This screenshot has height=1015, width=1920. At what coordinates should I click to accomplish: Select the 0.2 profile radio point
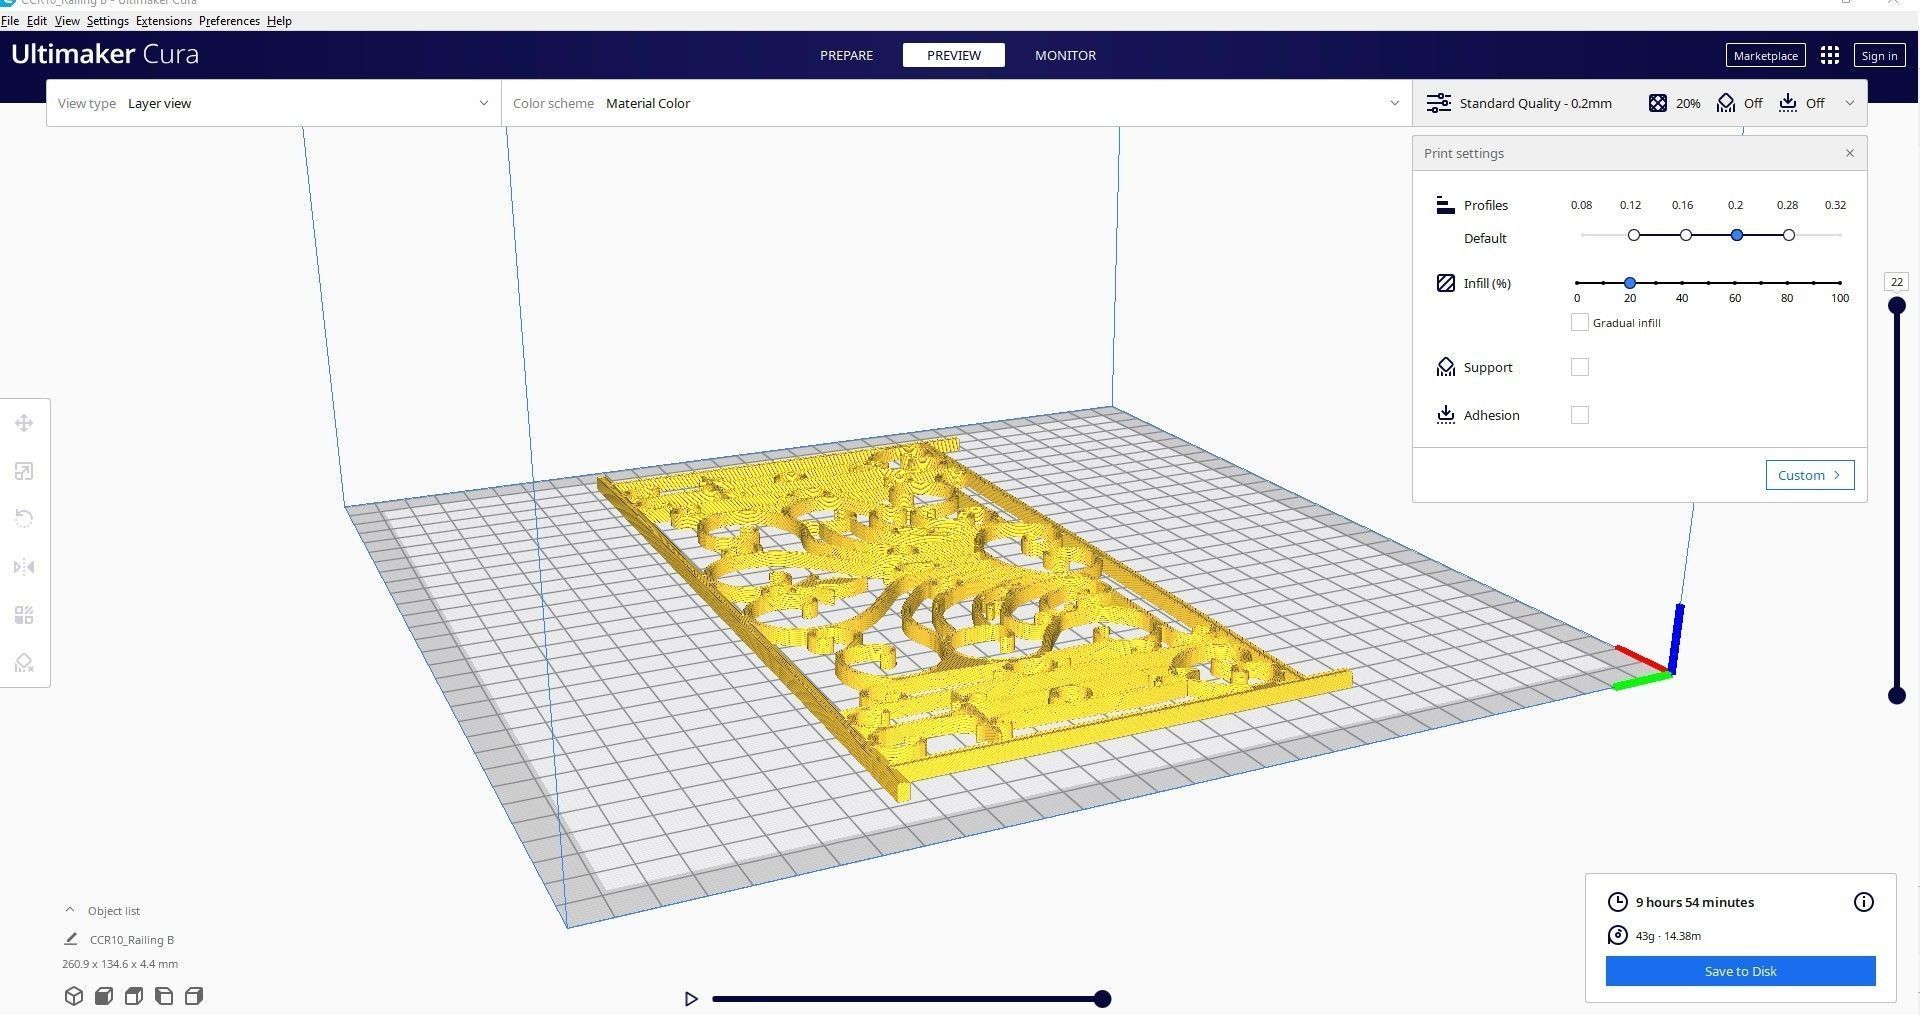click(x=1737, y=235)
